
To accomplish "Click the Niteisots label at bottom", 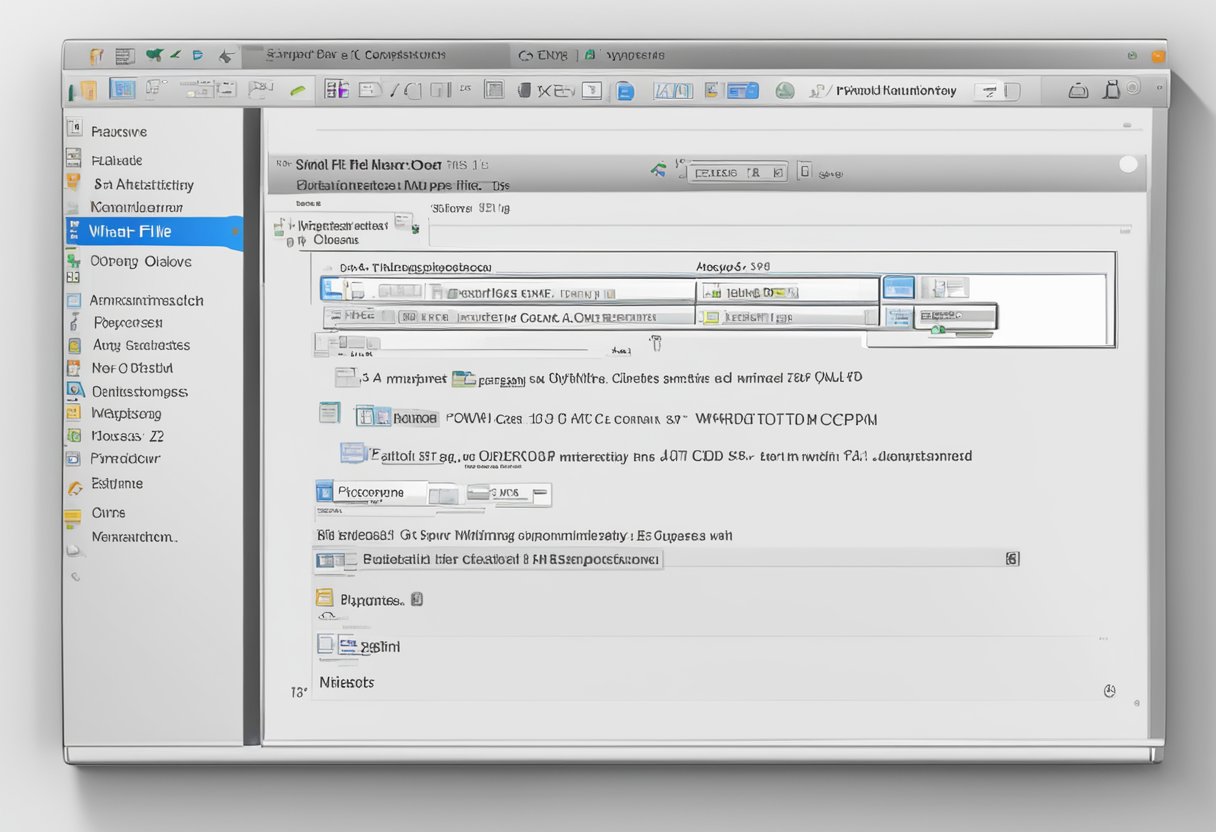I will 346,682.
